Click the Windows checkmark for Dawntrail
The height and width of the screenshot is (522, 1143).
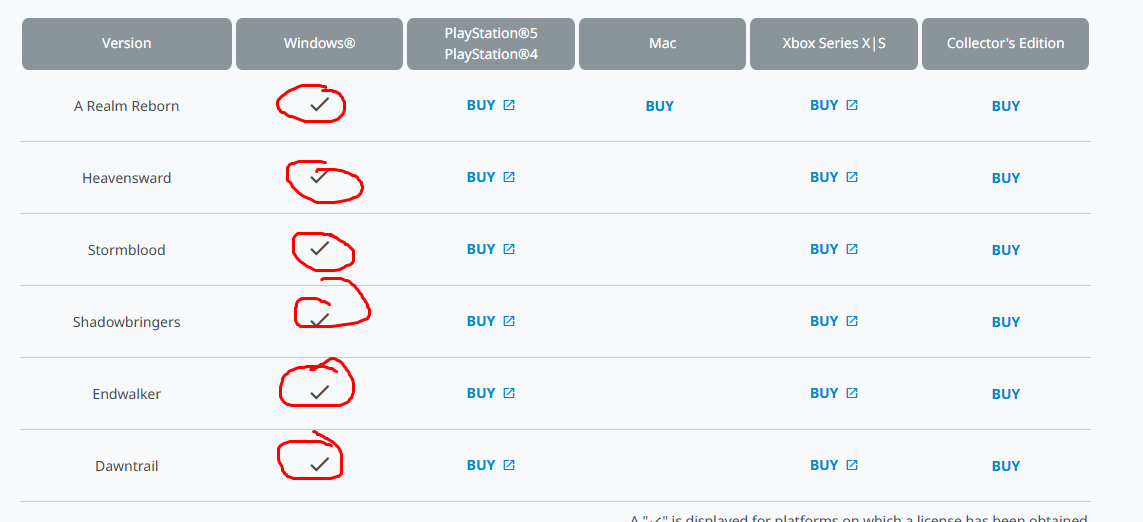click(x=320, y=464)
